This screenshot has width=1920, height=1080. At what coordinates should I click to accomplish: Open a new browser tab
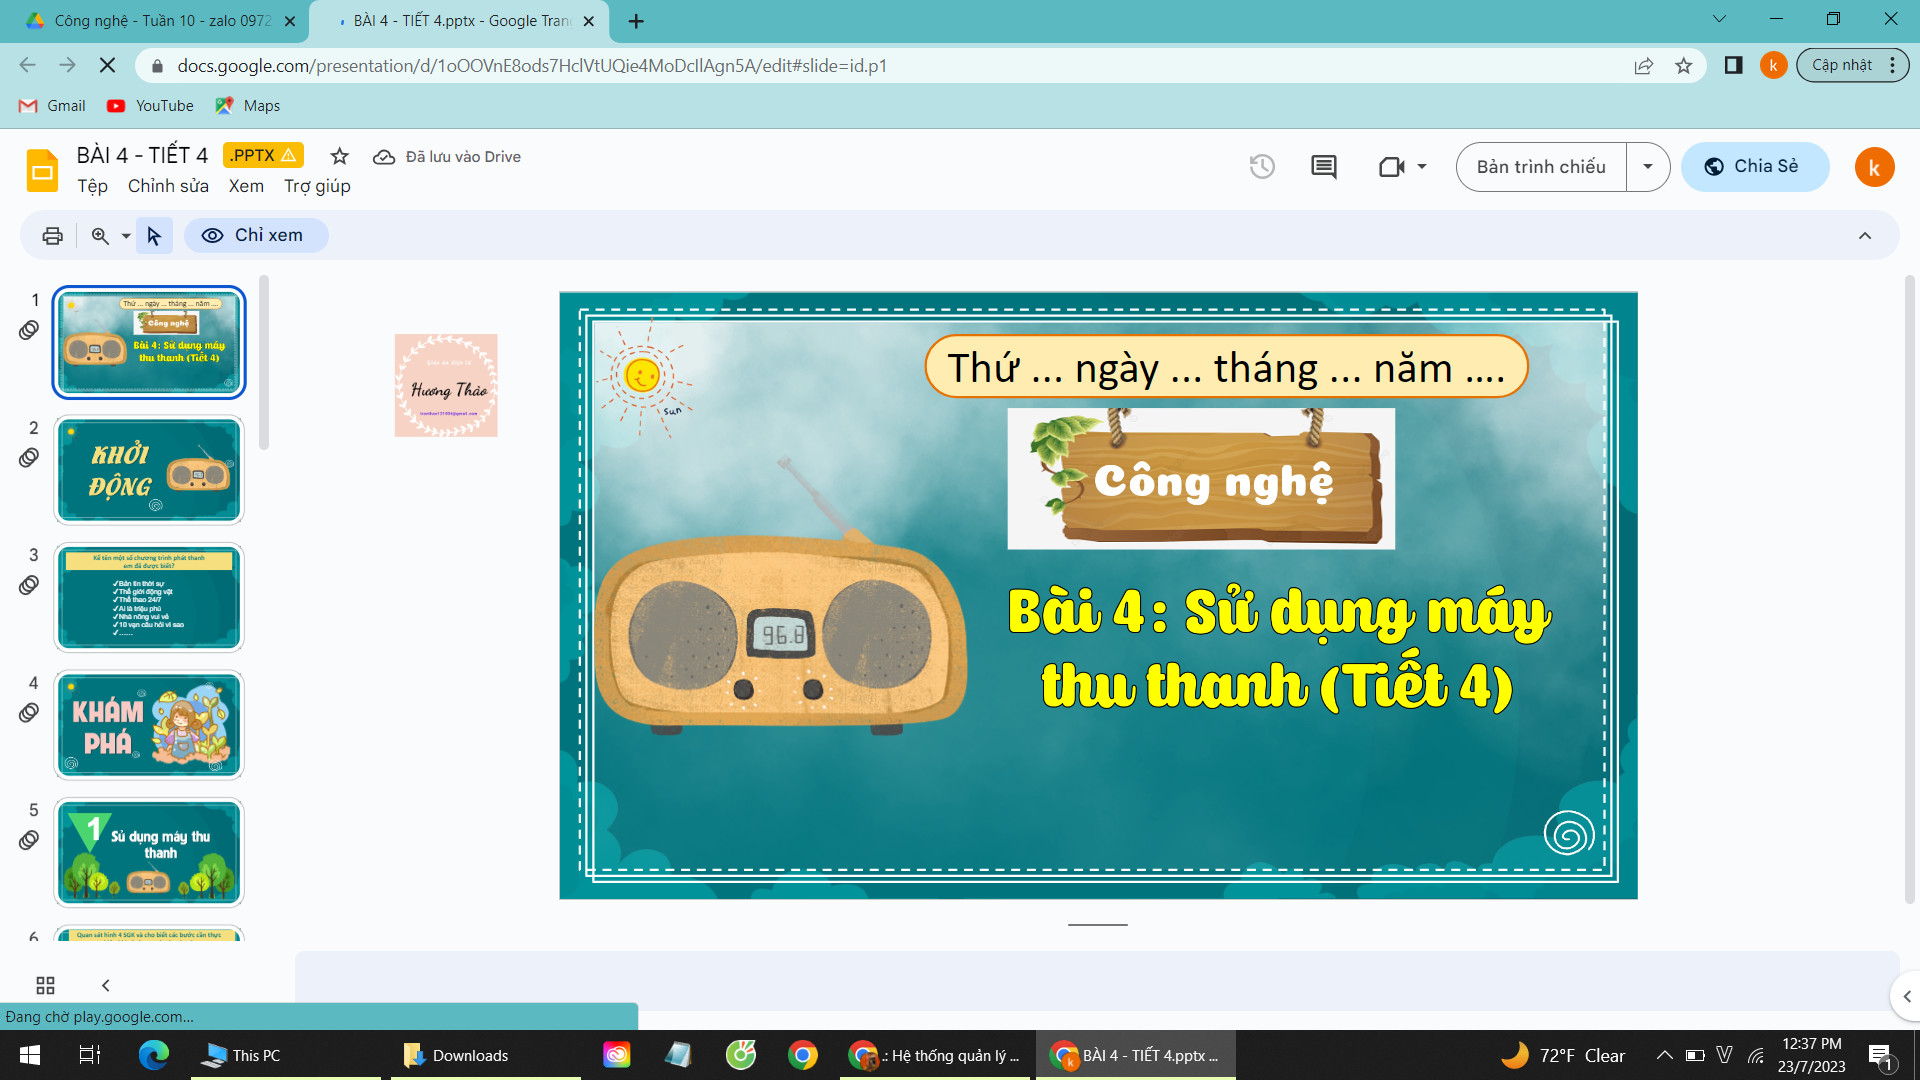[636, 21]
